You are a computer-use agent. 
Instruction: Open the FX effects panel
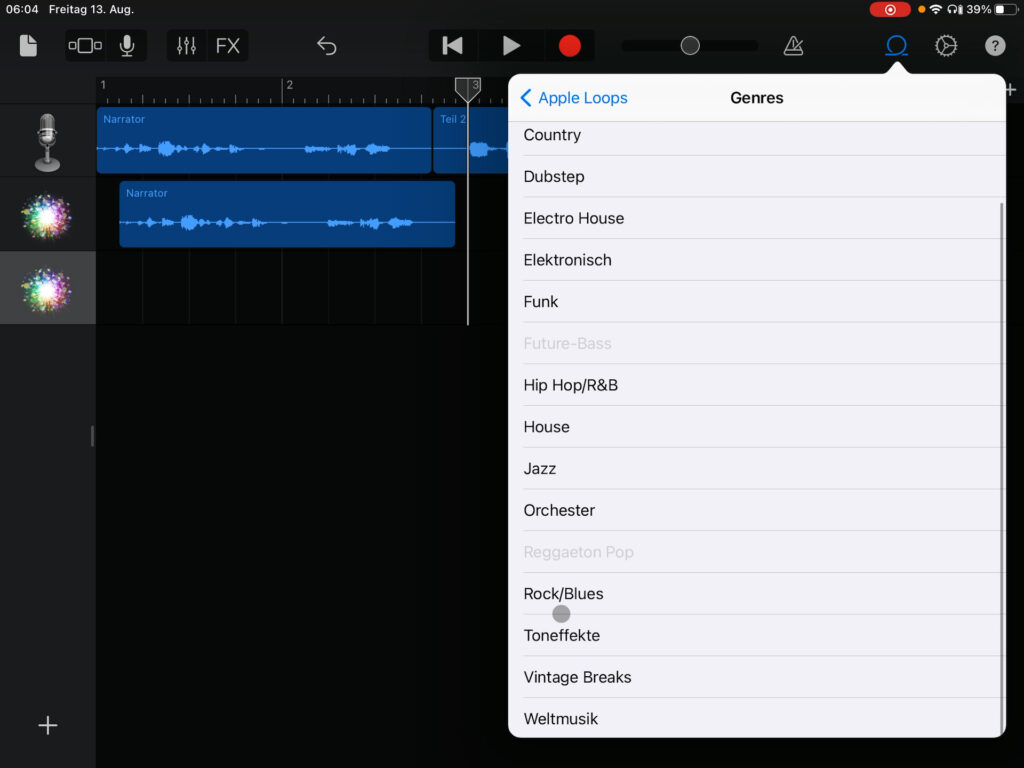point(228,46)
